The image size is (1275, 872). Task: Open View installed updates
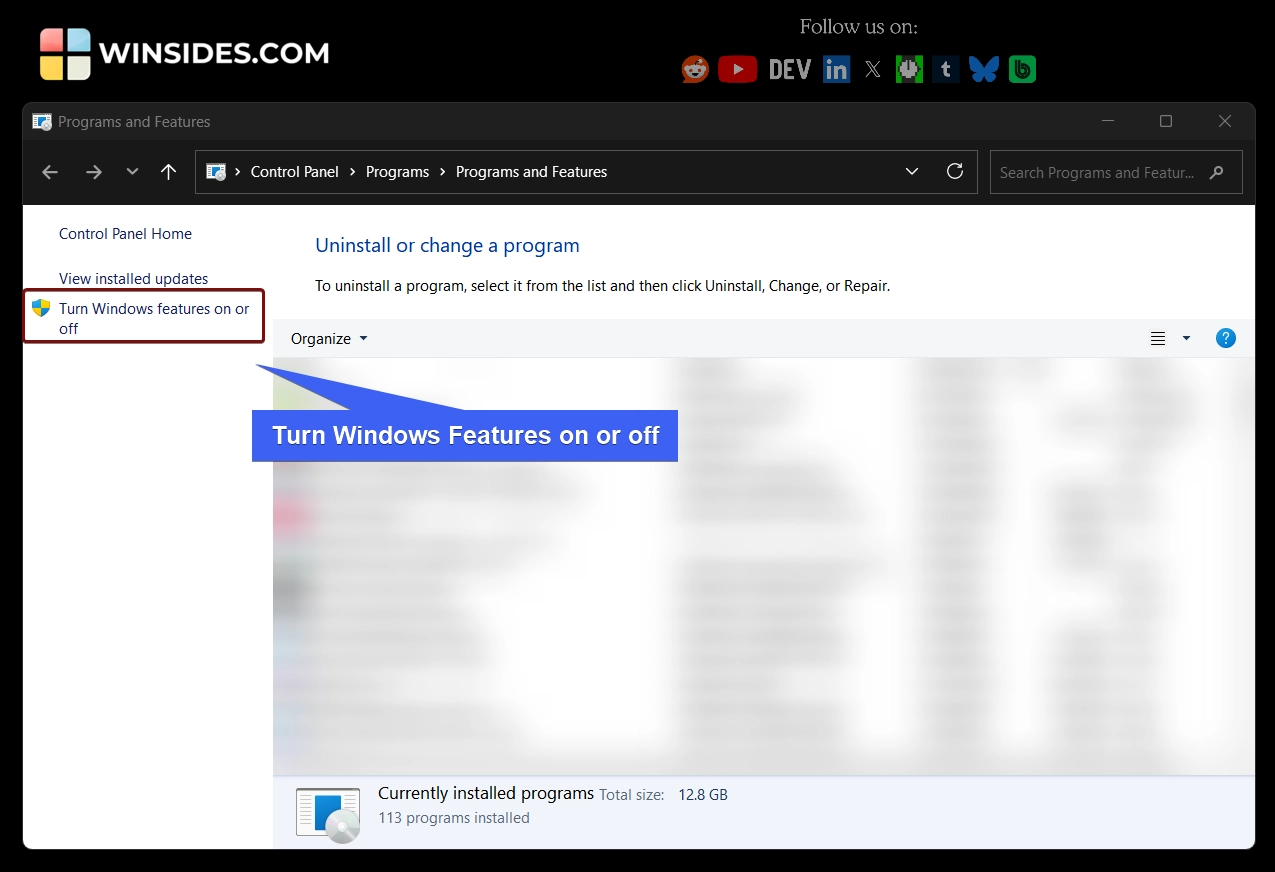point(133,278)
